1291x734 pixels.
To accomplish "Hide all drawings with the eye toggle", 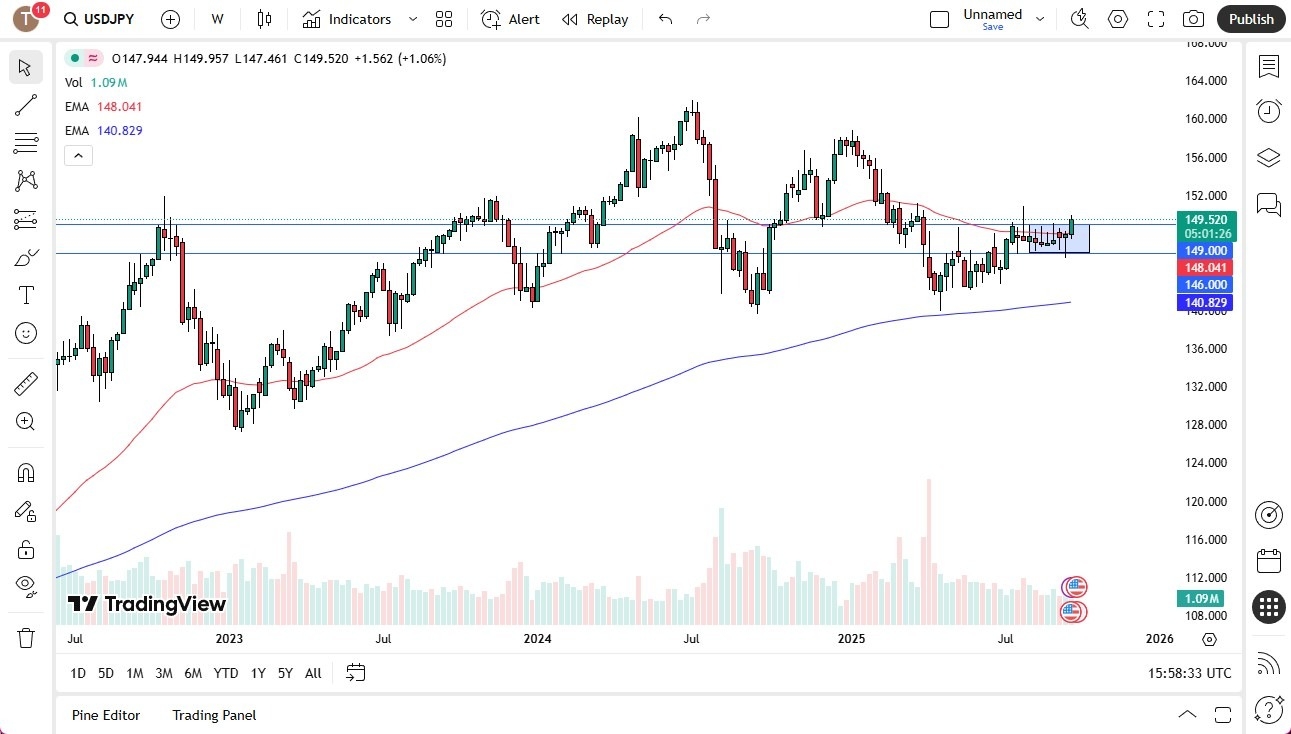I will tap(26, 585).
